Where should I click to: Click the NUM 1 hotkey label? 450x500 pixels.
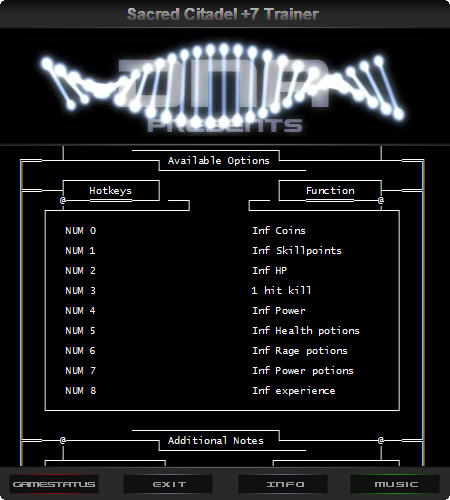(80, 251)
